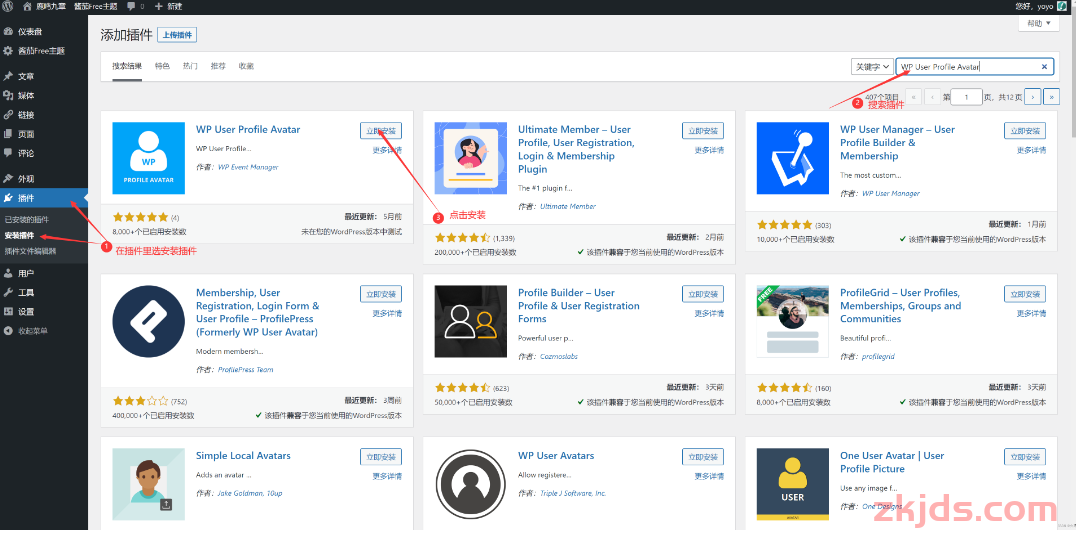Switch to the 搜索结果 tab

127,67
